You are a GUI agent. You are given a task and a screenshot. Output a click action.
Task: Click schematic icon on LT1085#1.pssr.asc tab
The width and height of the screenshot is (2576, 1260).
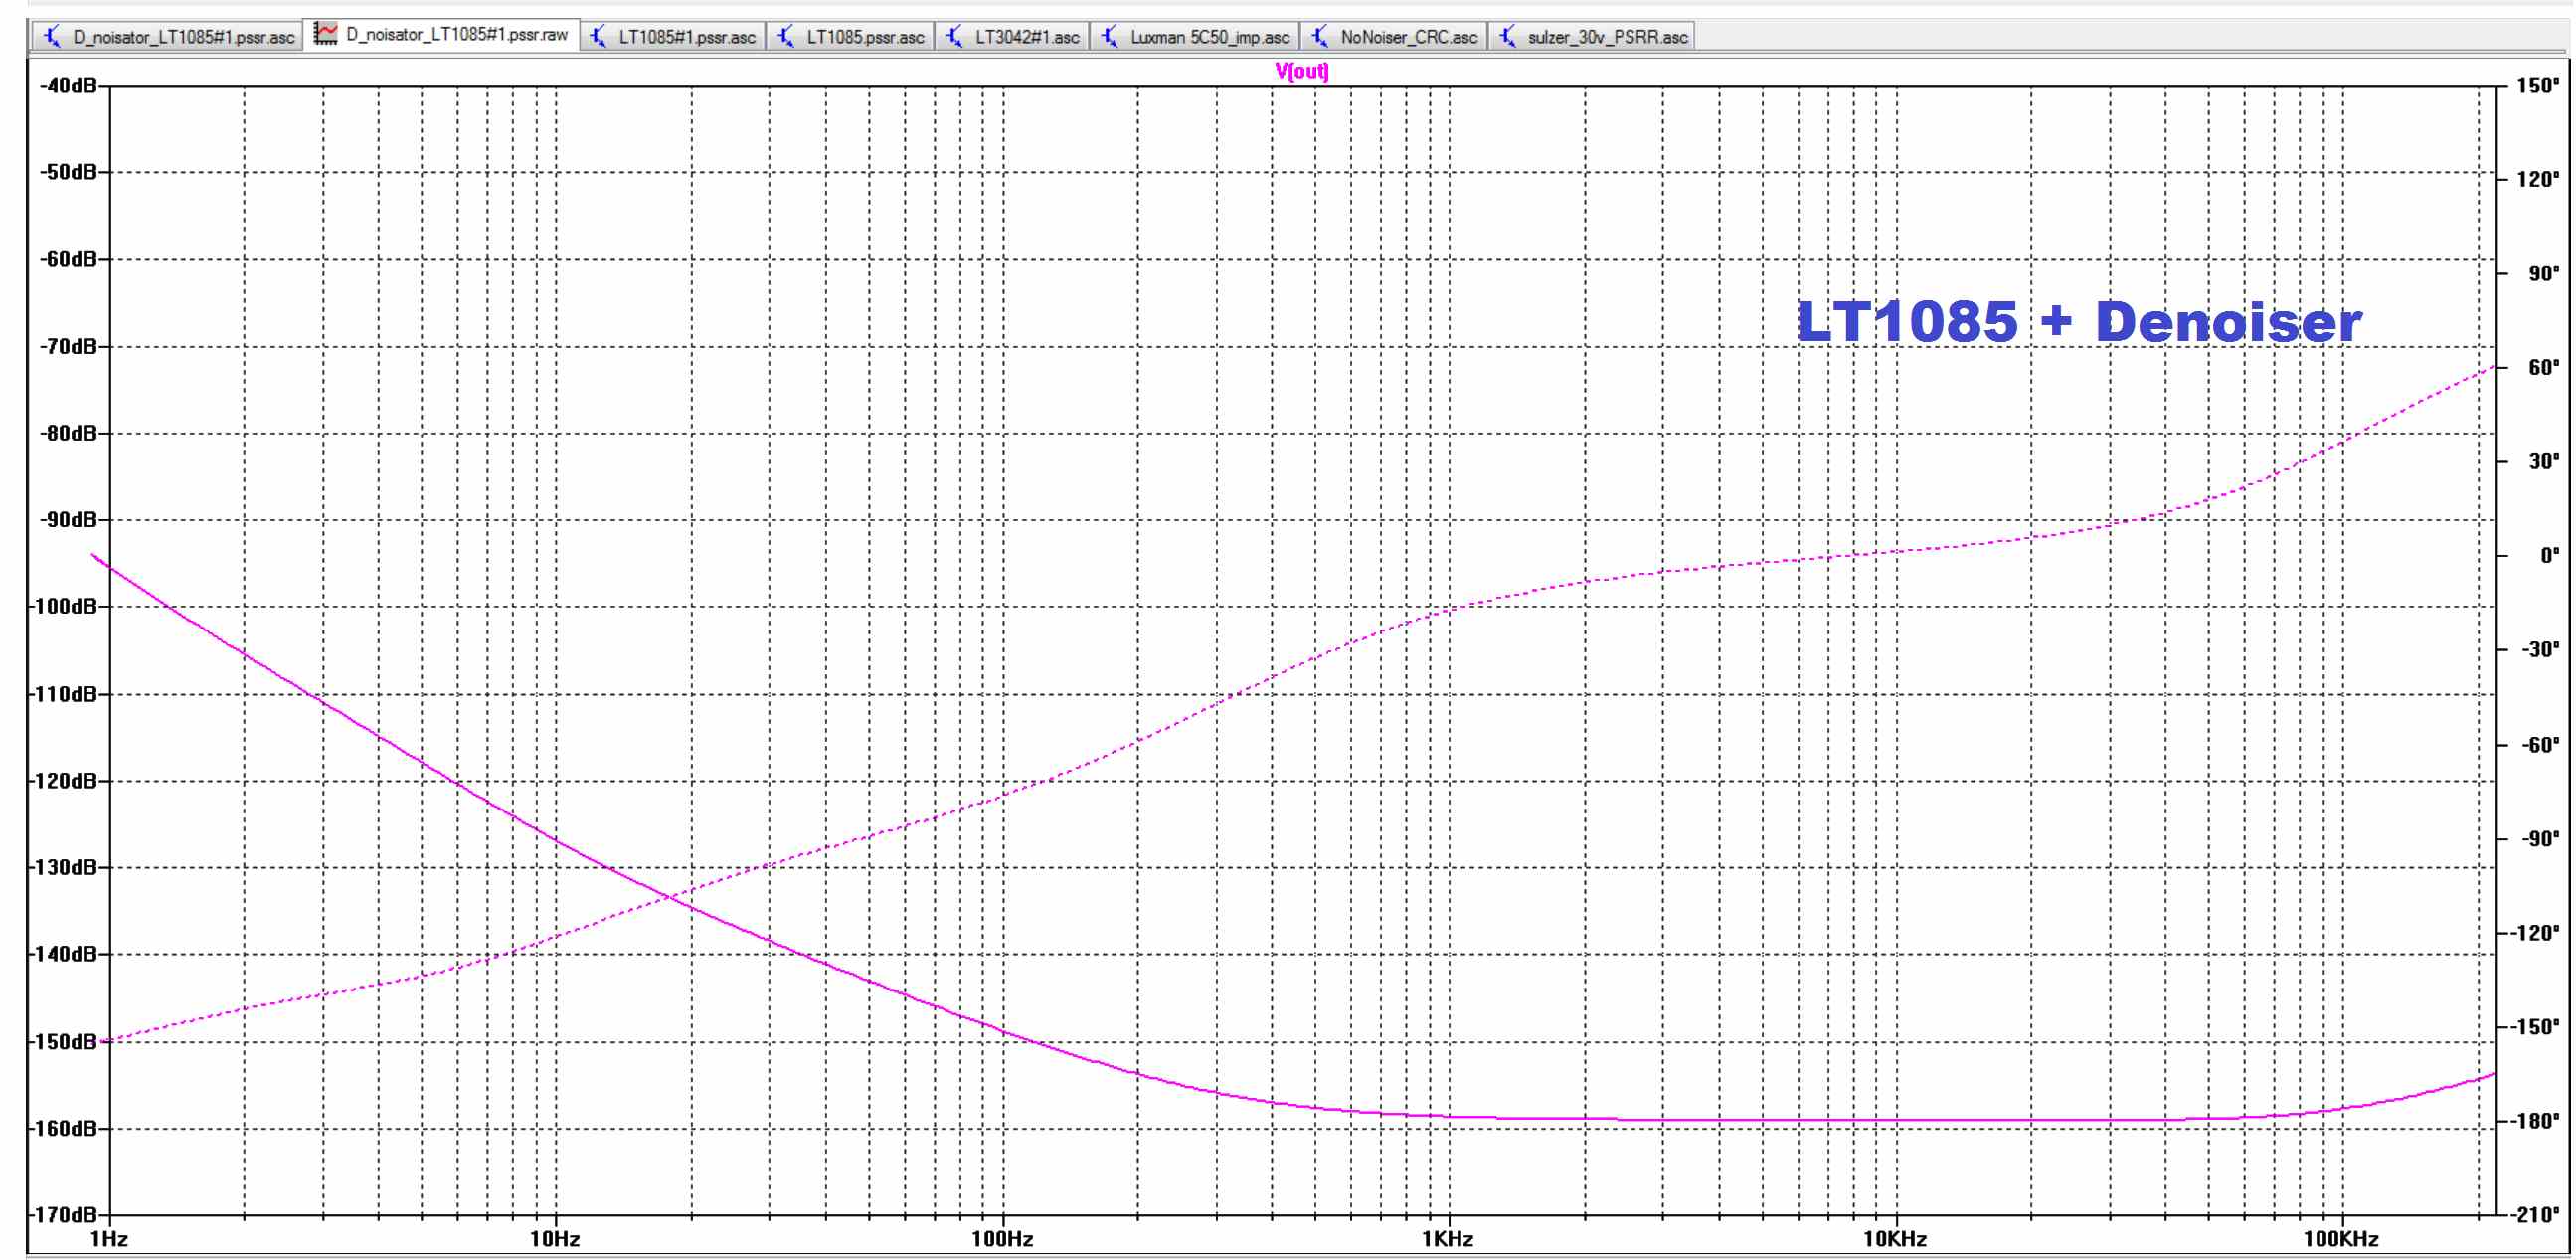tap(598, 37)
